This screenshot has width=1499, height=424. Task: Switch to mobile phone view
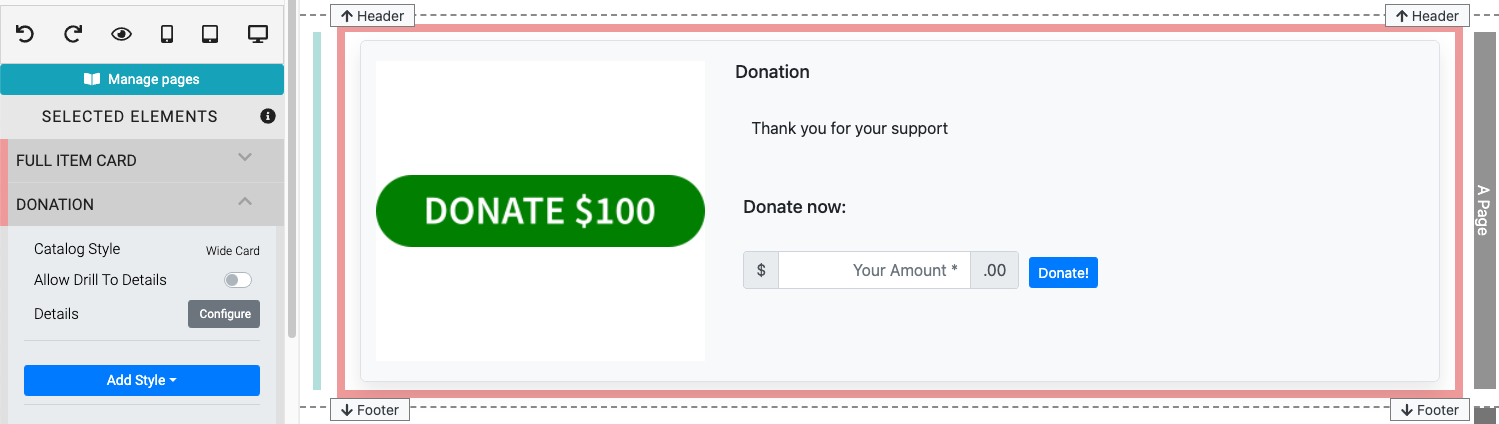pyautogui.click(x=167, y=34)
